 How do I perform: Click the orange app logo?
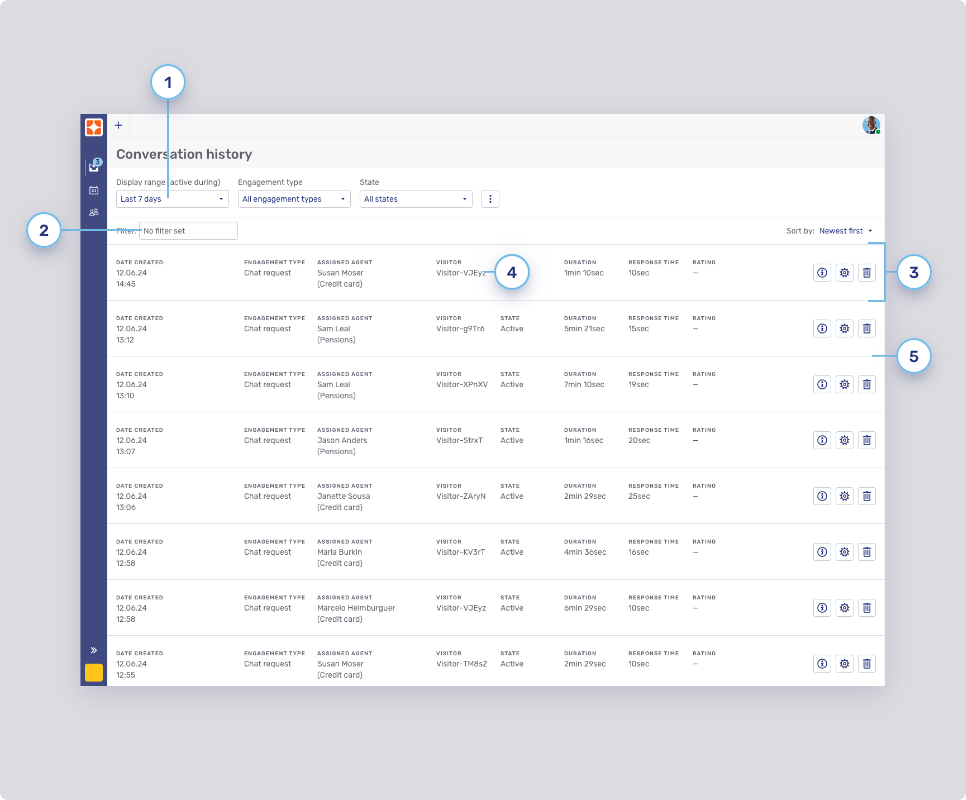pyautogui.click(x=94, y=126)
